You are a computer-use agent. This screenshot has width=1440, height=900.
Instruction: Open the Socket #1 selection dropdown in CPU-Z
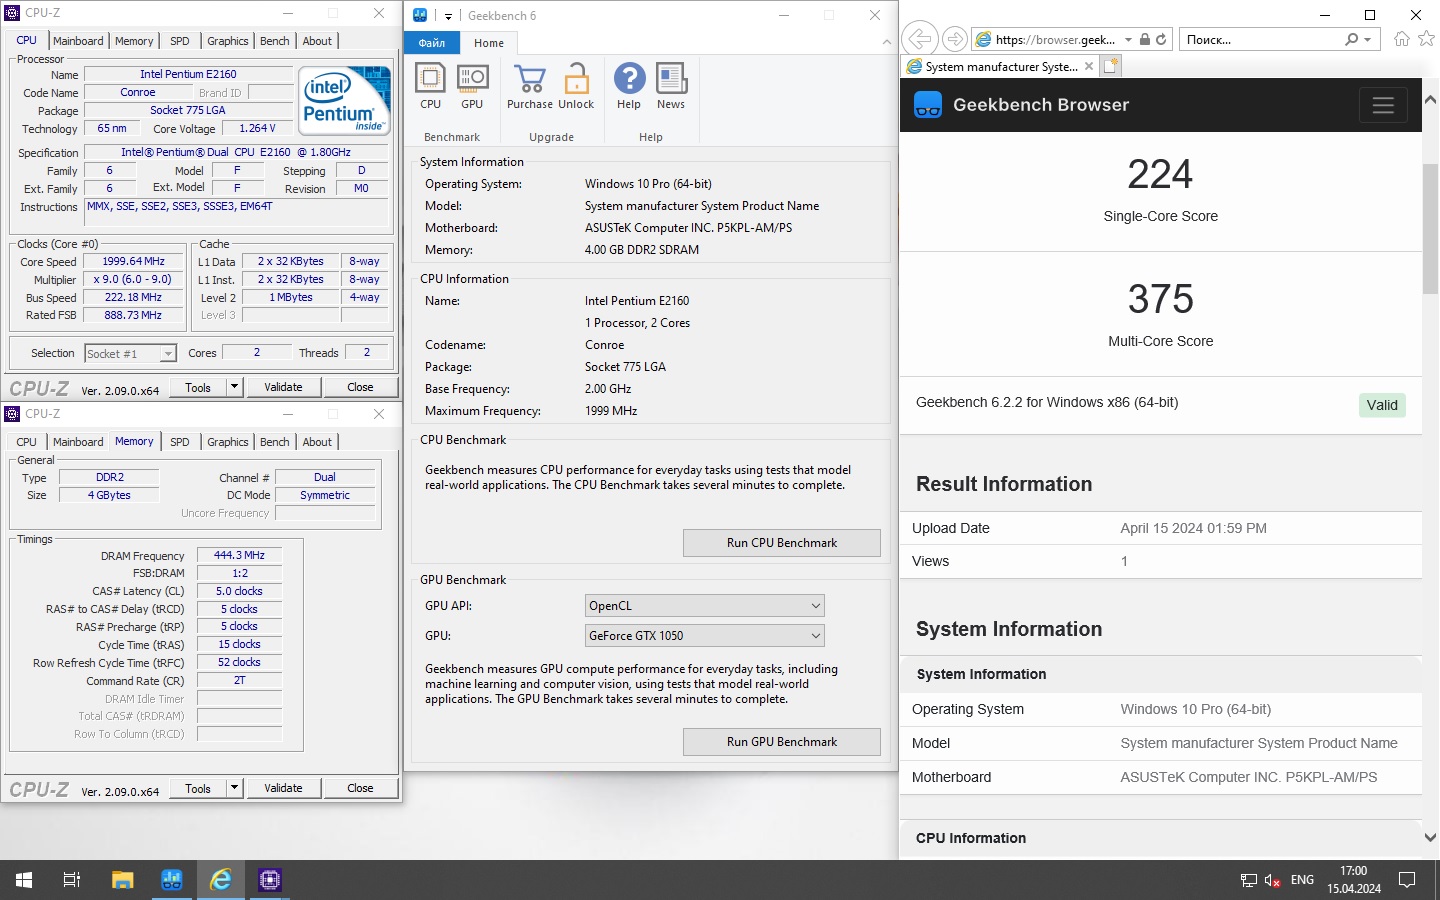pyautogui.click(x=130, y=353)
